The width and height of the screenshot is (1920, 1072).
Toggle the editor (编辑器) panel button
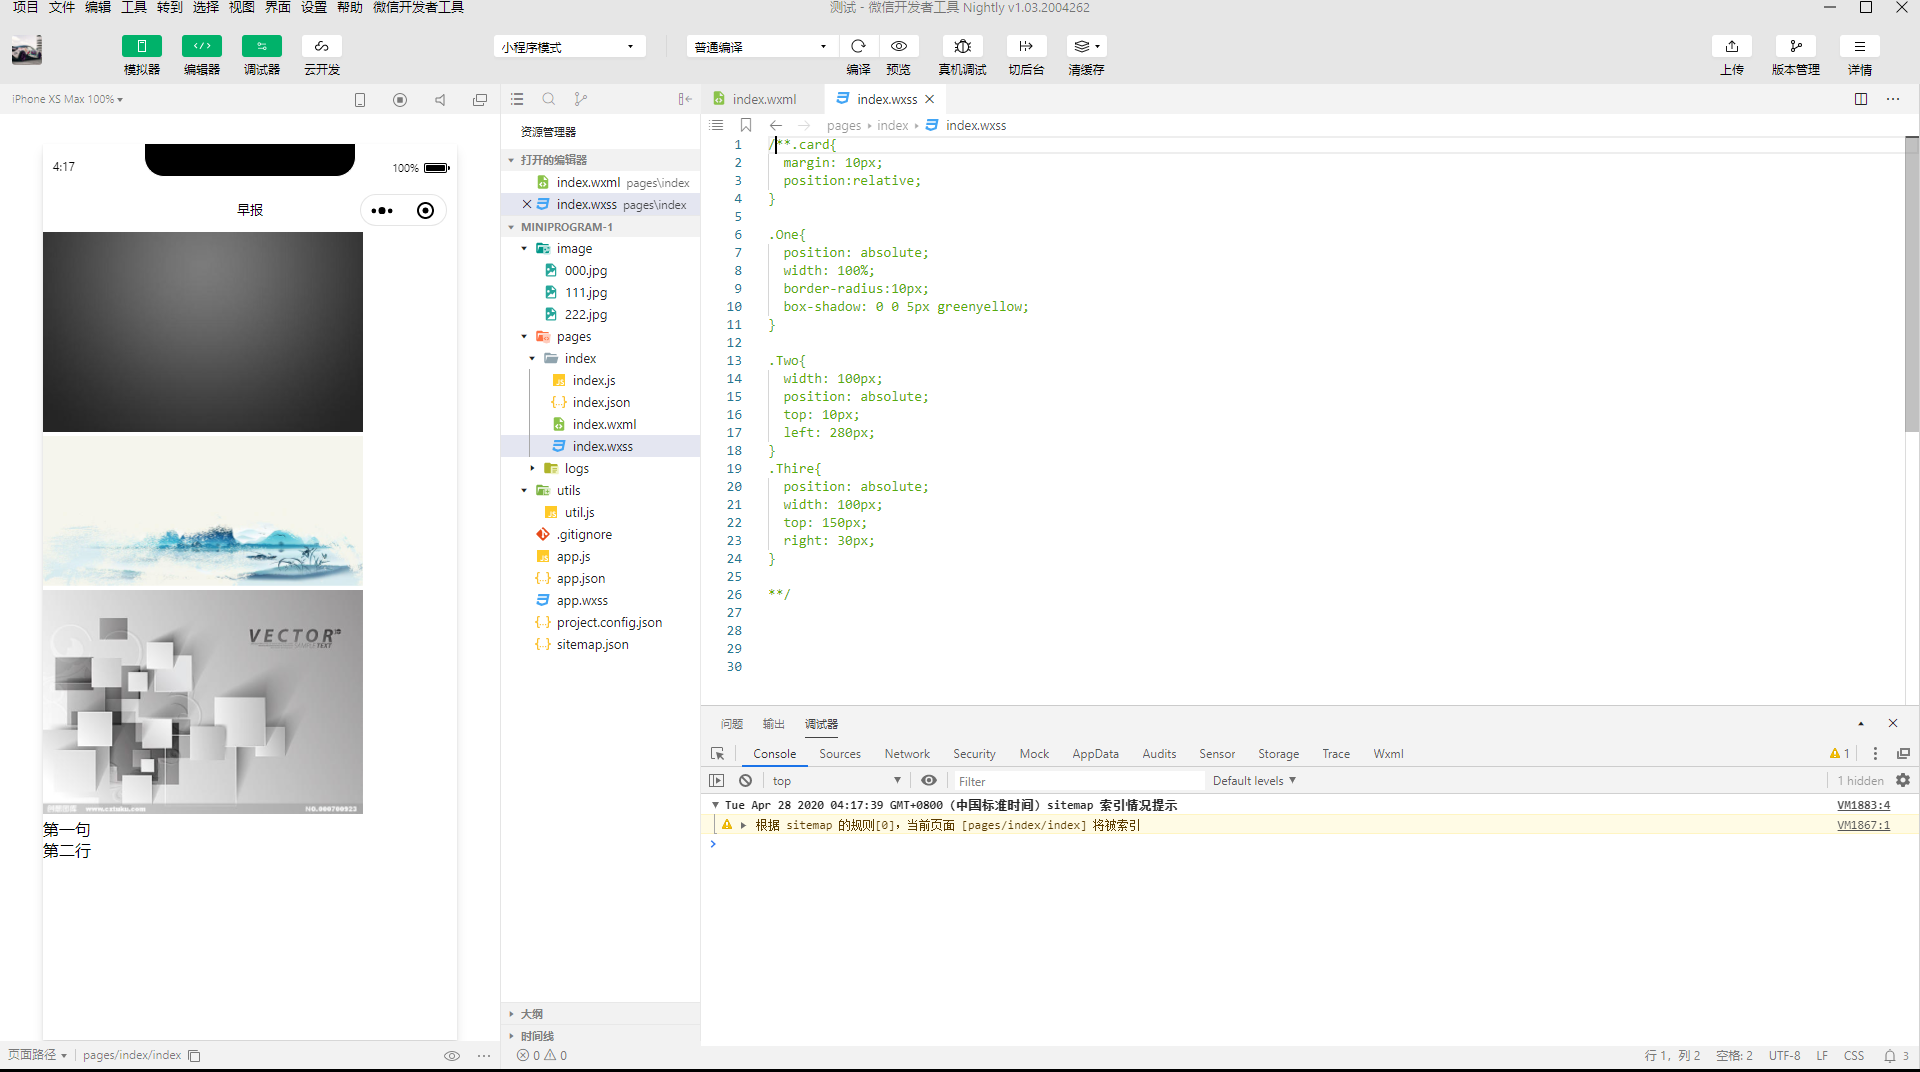(201, 46)
